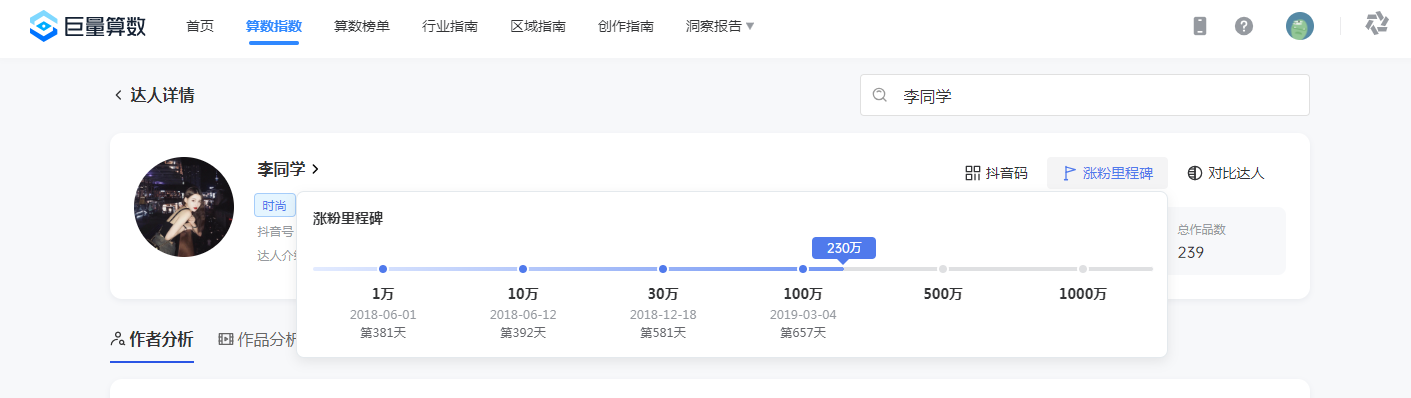Screen dimensions: 1411x398
Task: Show the 抖音码 QR code
Action: coord(996,173)
